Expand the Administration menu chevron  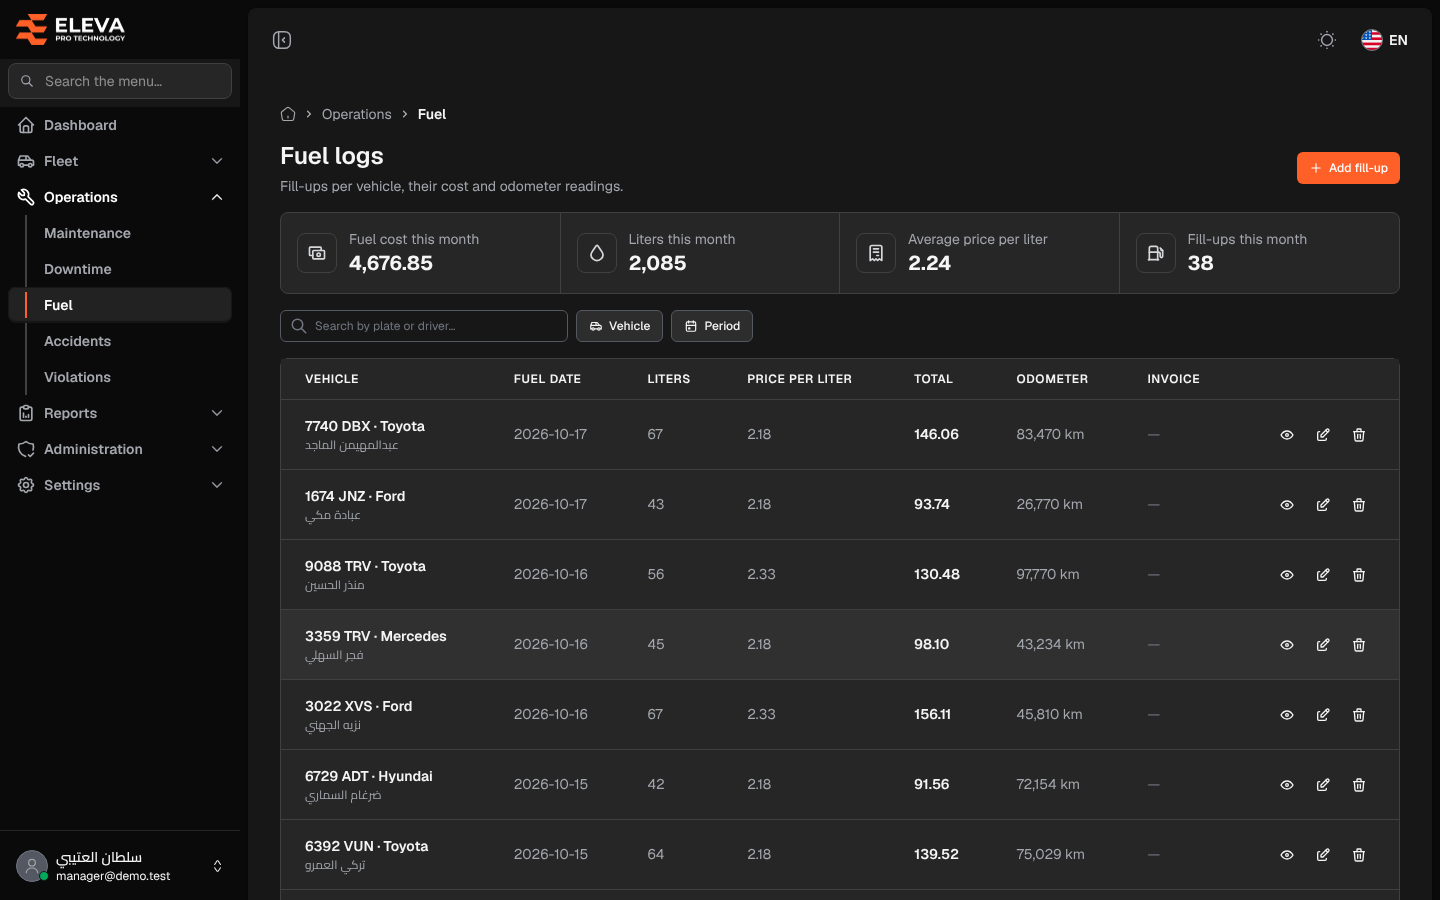217,449
